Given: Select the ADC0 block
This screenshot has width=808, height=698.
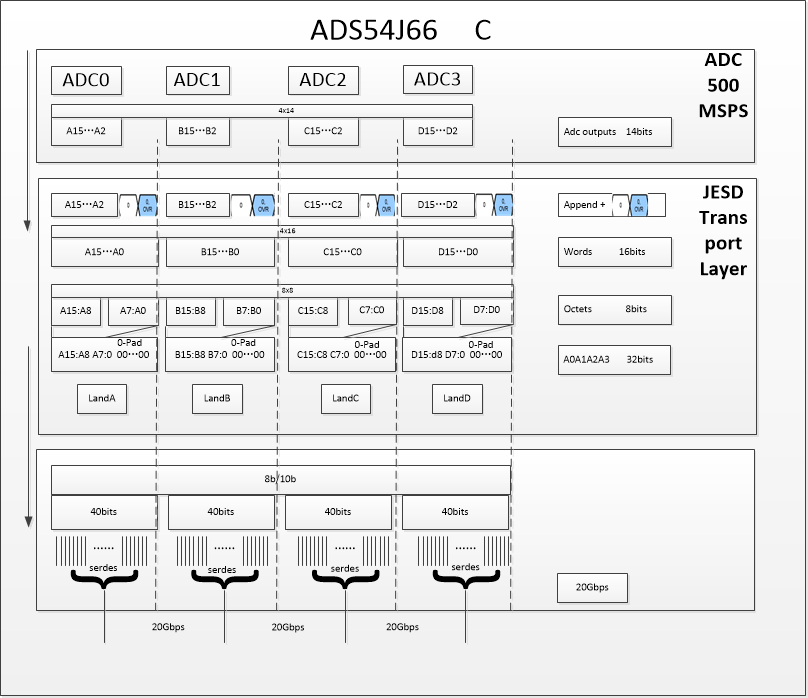Looking at the screenshot, I should [86, 80].
